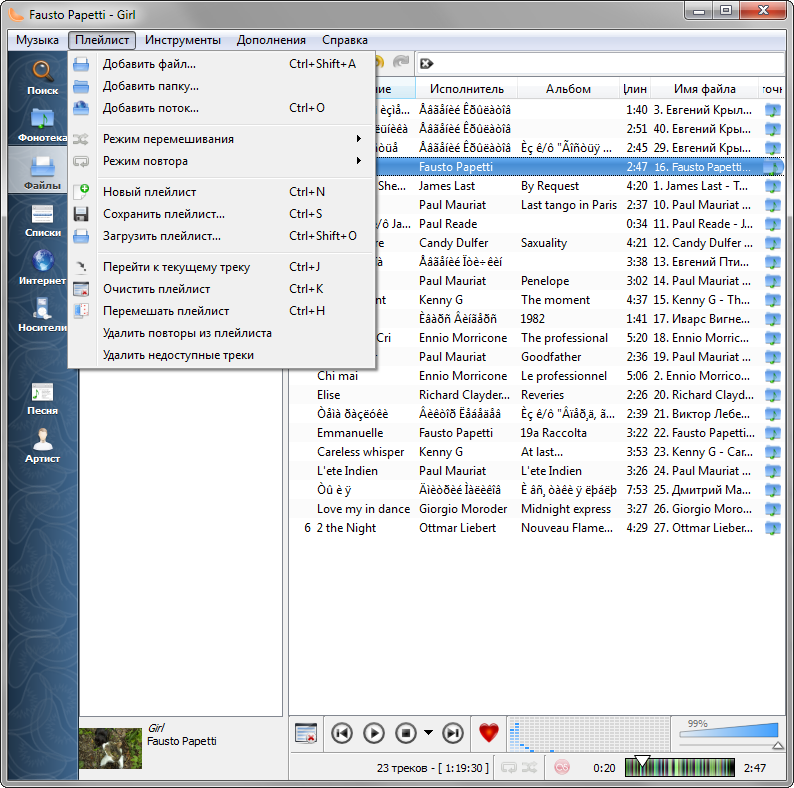Click the volume slider bar
The image size is (794, 788).
pyautogui.click(x=729, y=730)
